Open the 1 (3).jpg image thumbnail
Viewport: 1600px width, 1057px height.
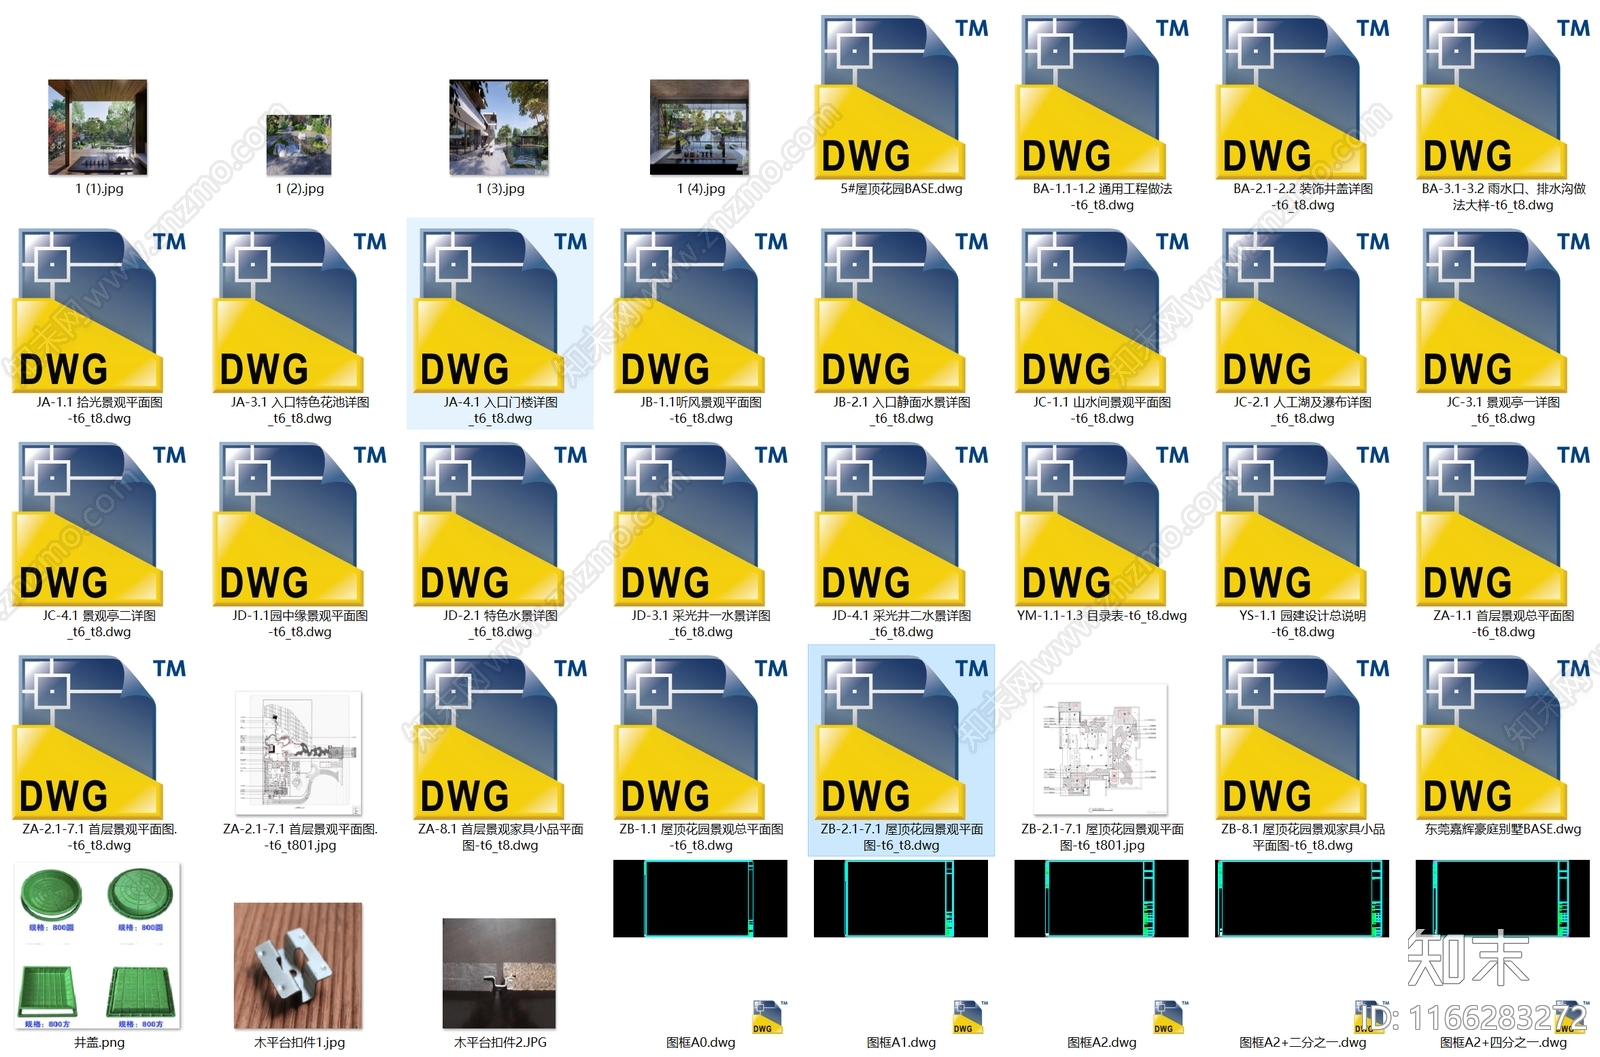point(499,127)
